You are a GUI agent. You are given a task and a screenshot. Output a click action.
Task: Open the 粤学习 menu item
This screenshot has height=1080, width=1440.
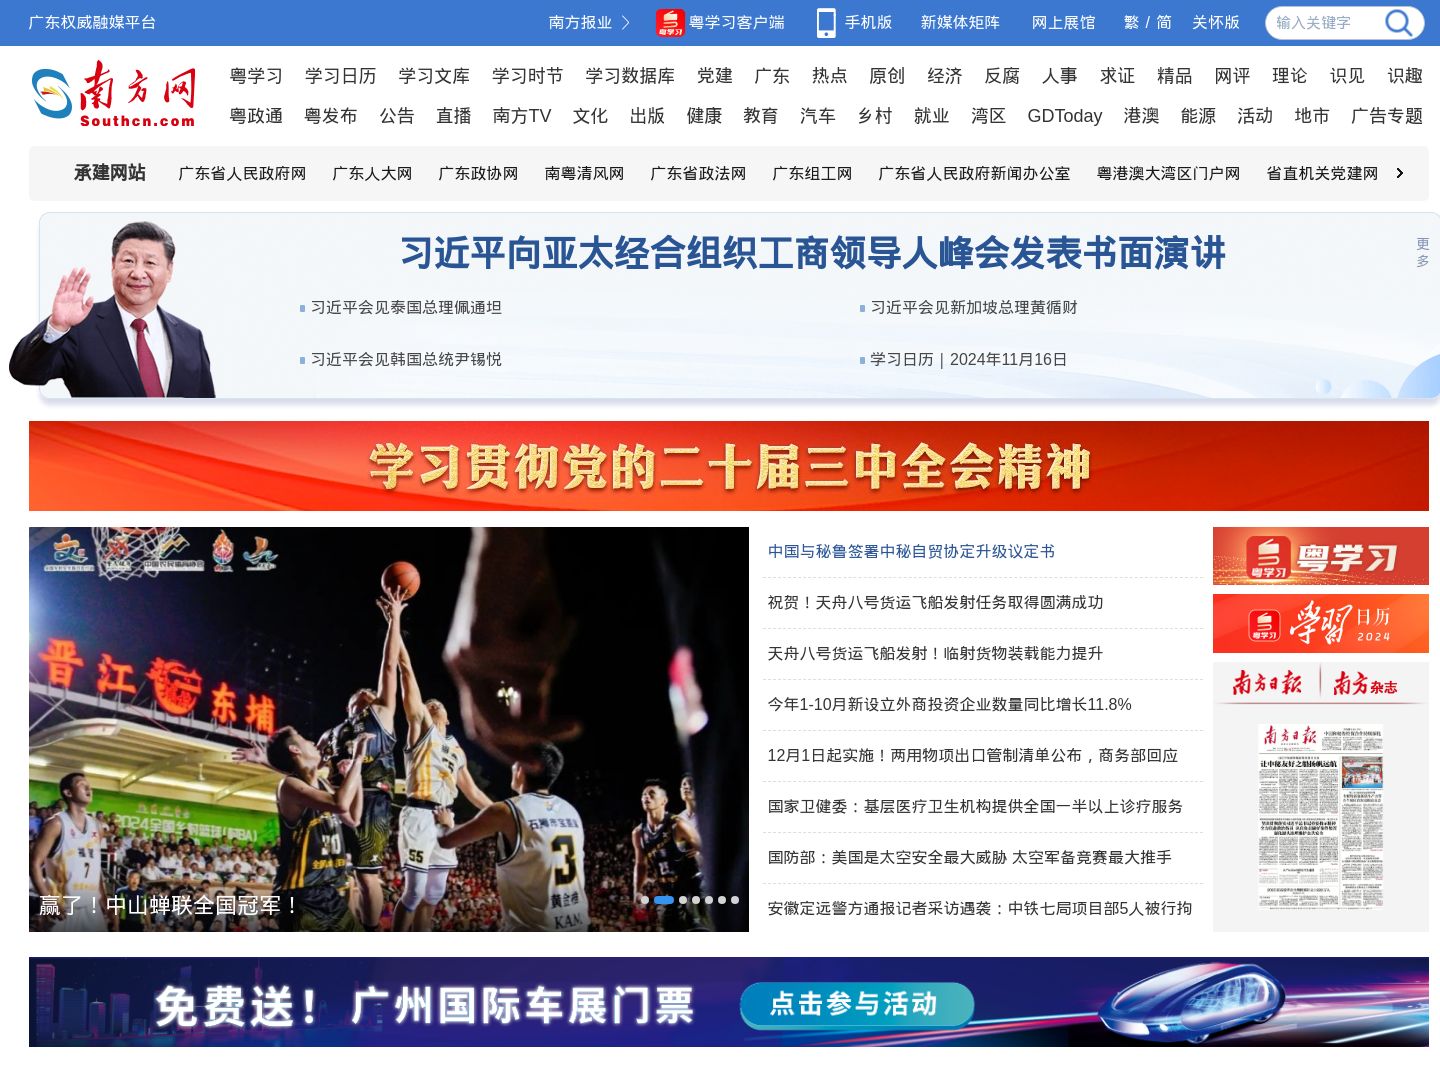[256, 76]
